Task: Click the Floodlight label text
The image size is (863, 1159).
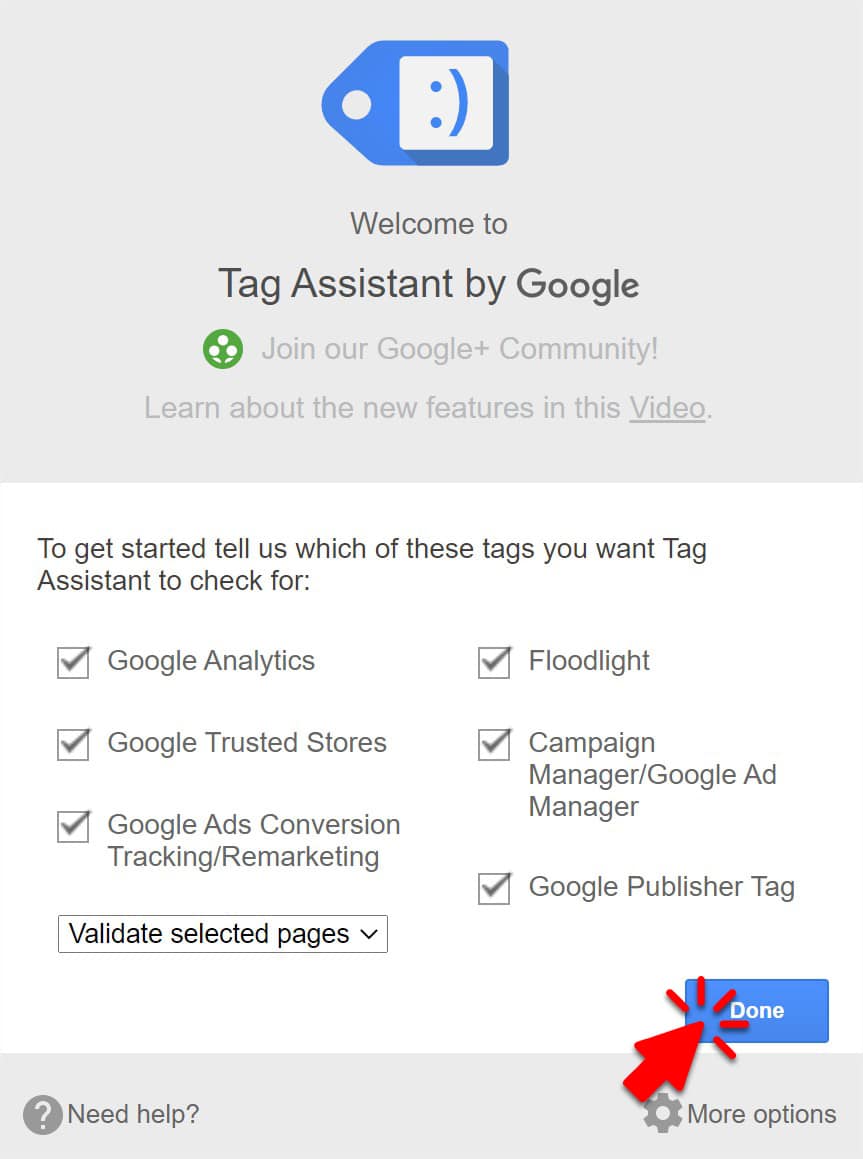Action: (x=589, y=661)
